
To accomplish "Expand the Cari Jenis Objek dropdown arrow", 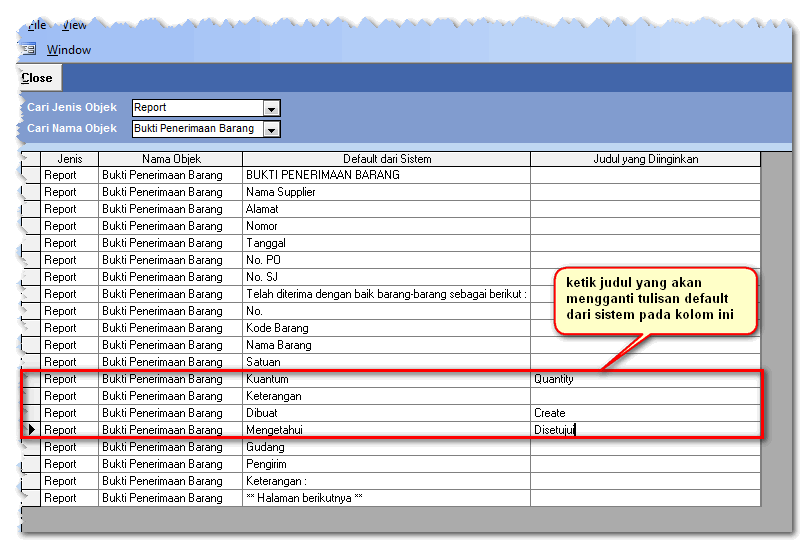I will 271,108.
